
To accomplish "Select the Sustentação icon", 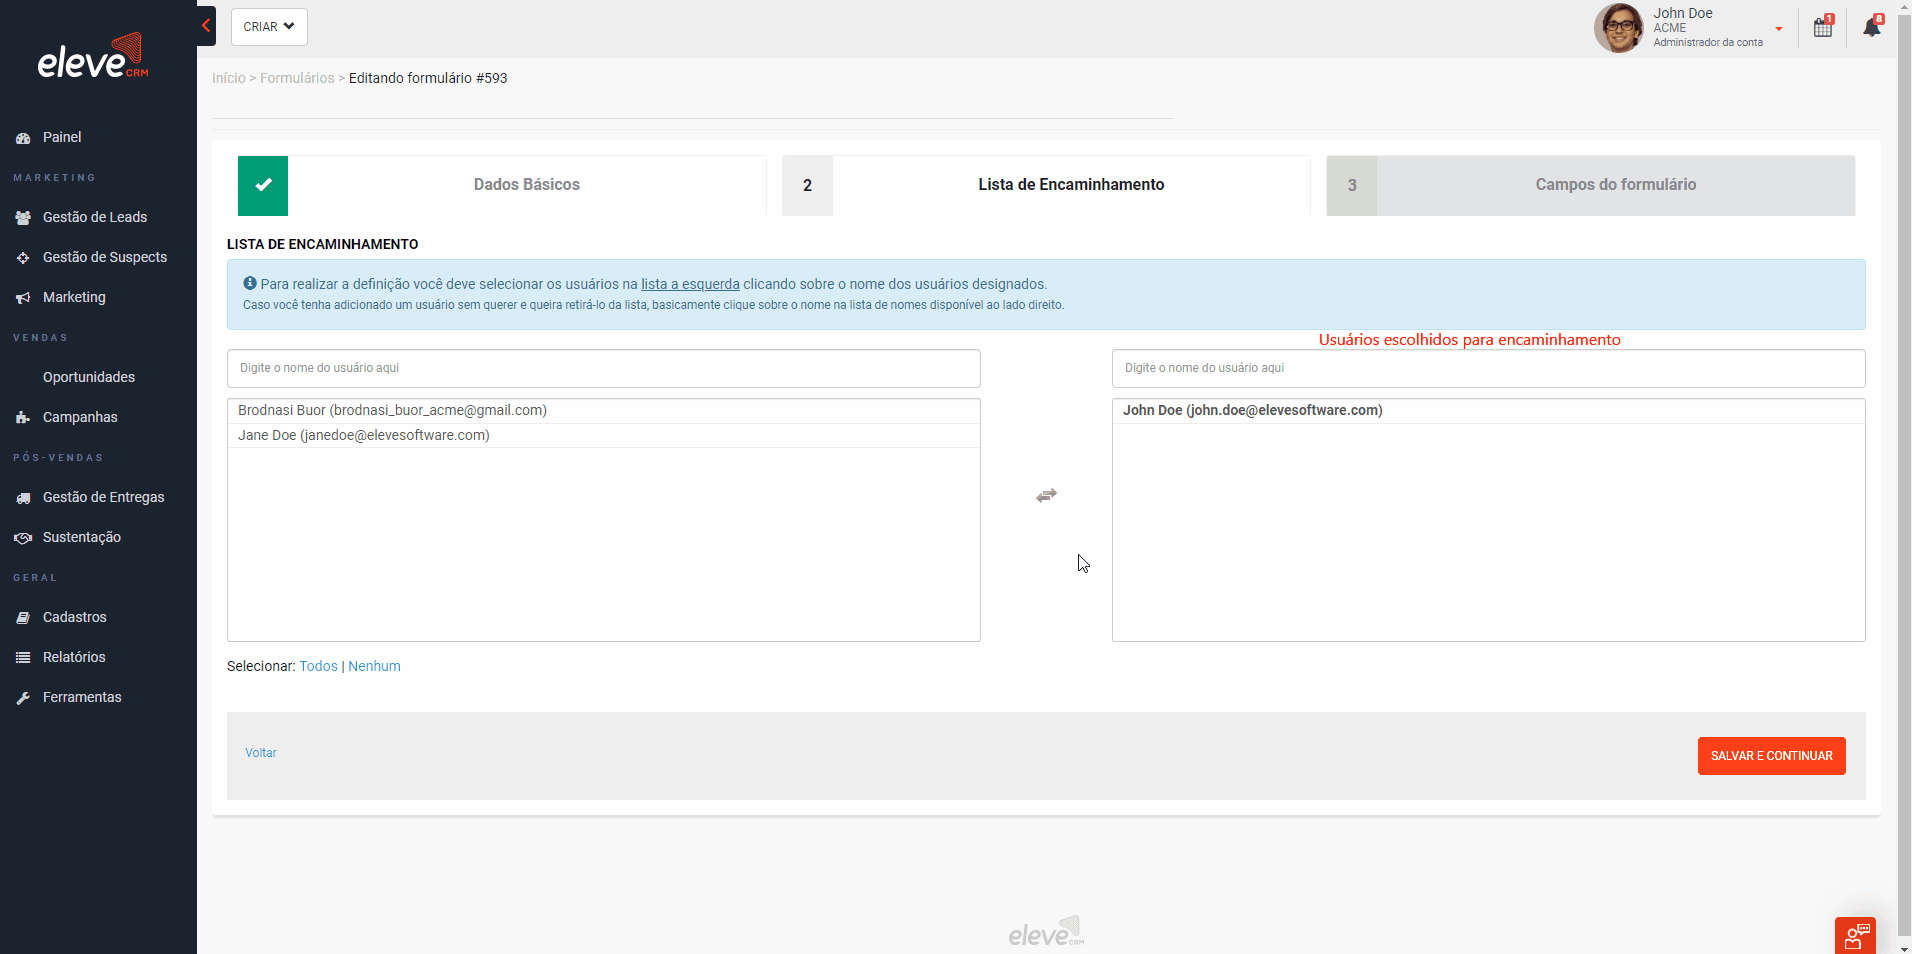I will coord(22,537).
